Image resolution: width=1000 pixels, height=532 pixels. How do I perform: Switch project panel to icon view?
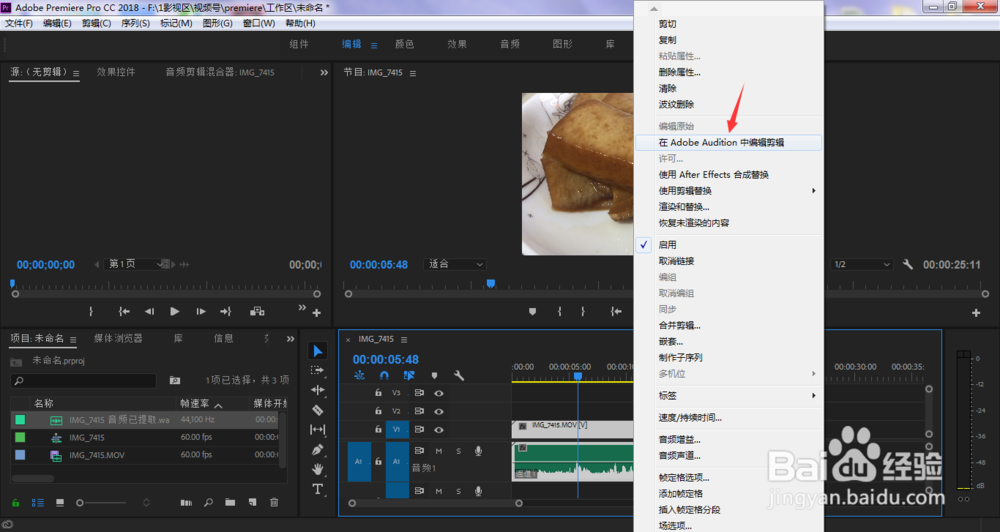[x=60, y=503]
